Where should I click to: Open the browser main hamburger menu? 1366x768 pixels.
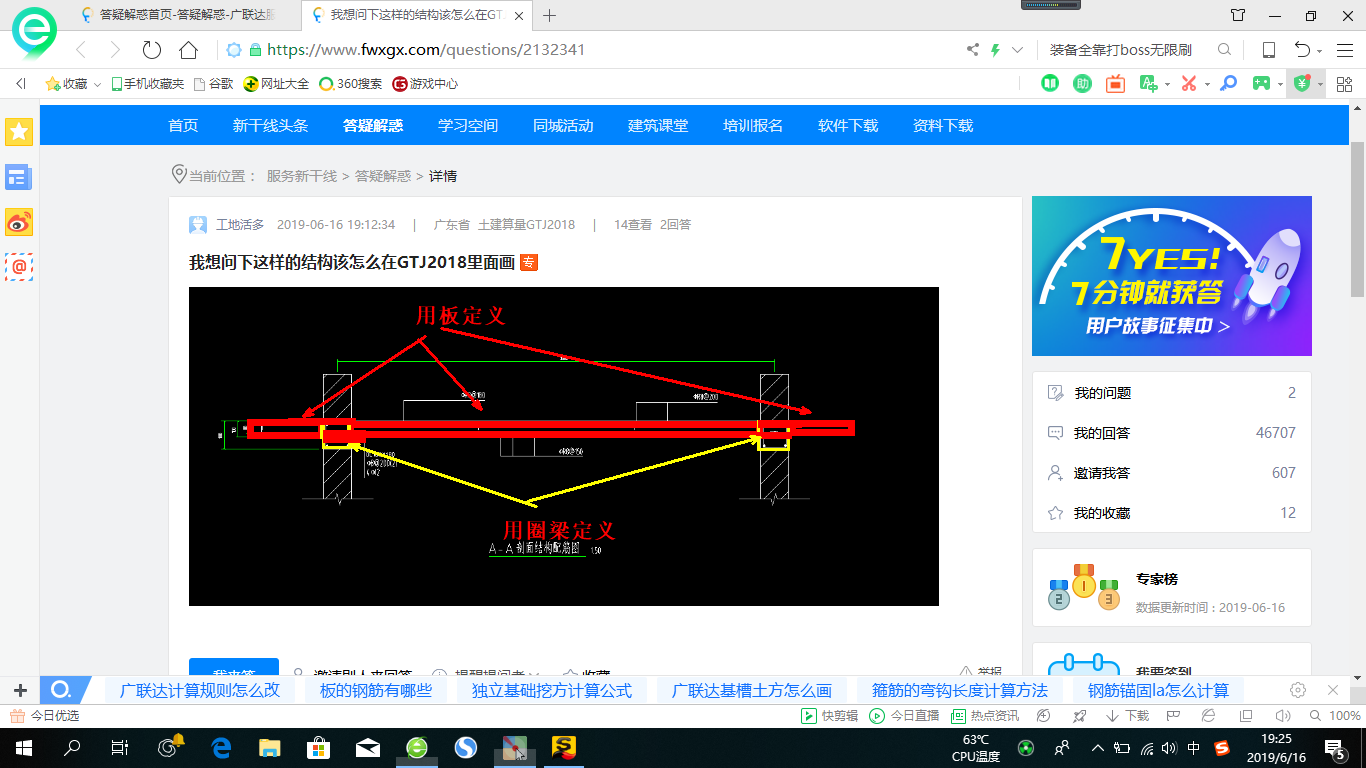pyautogui.click(x=1345, y=49)
